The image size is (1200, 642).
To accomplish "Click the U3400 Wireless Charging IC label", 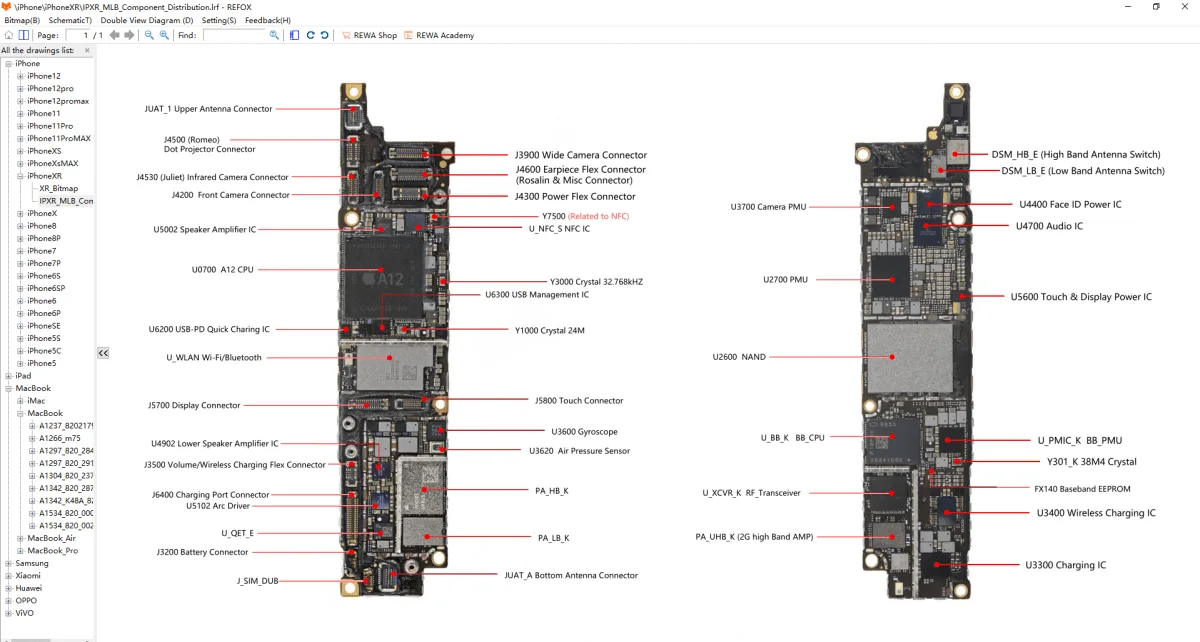I will (x=1096, y=513).
